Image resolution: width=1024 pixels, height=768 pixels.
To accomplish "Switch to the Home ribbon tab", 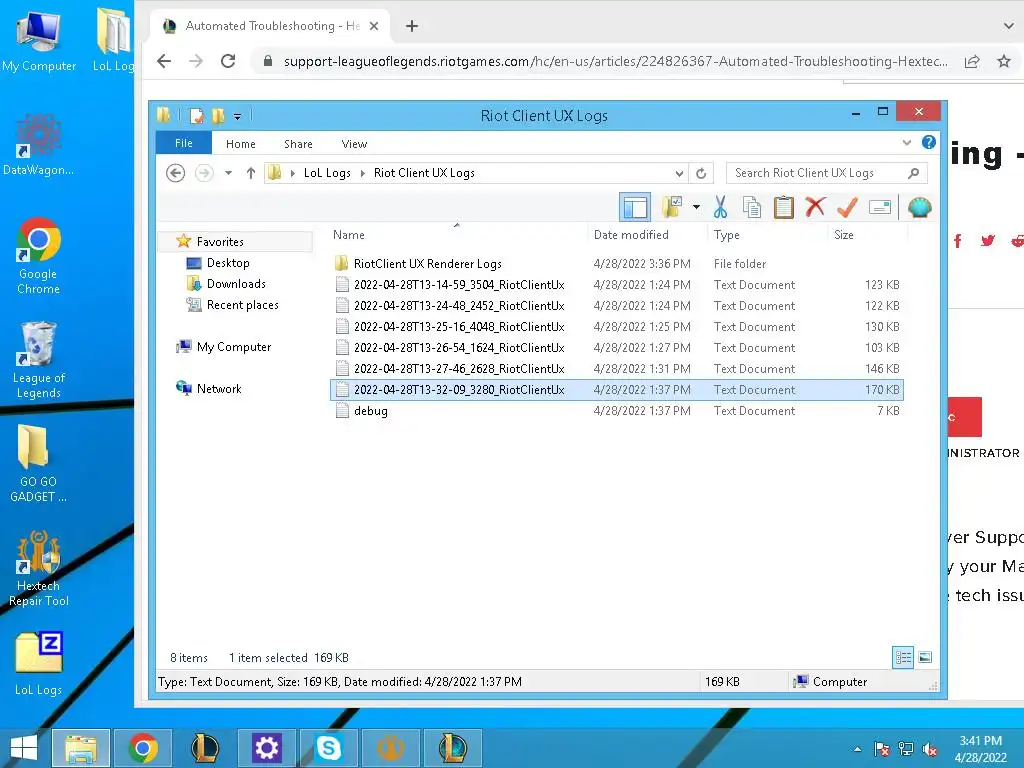I will click(x=240, y=144).
